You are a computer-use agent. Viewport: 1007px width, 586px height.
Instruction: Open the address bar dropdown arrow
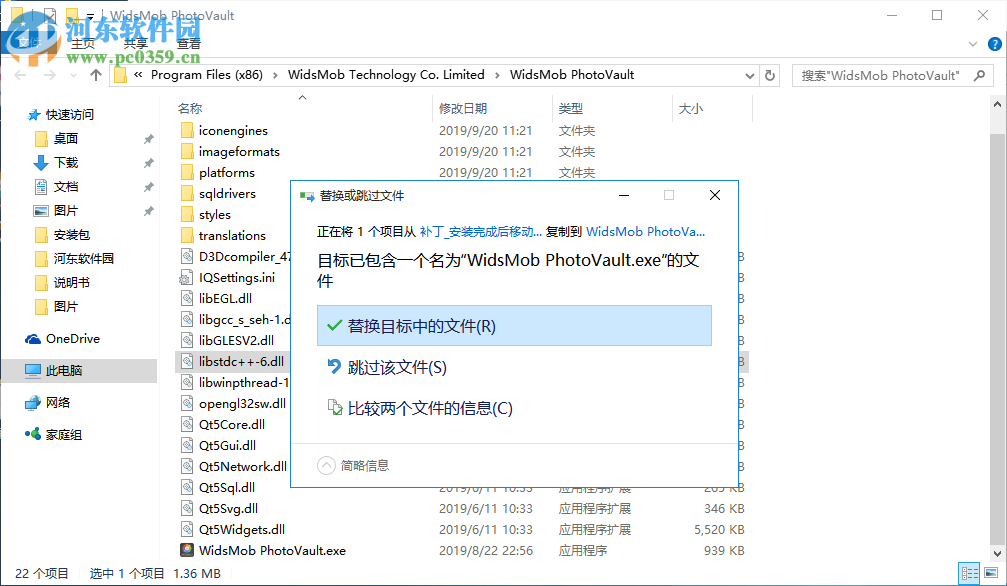(749, 74)
